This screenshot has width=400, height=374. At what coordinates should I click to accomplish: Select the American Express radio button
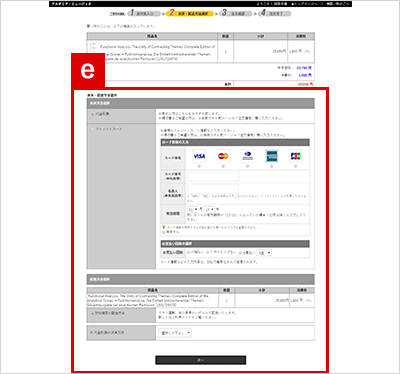click(x=272, y=166)
